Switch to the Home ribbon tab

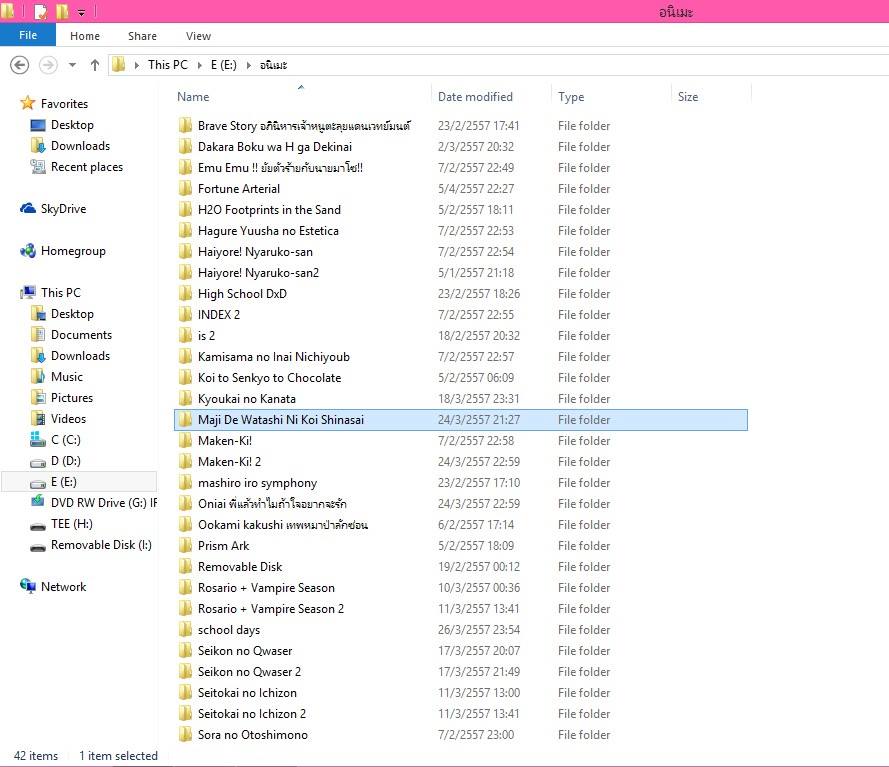[x=85, y=36]
